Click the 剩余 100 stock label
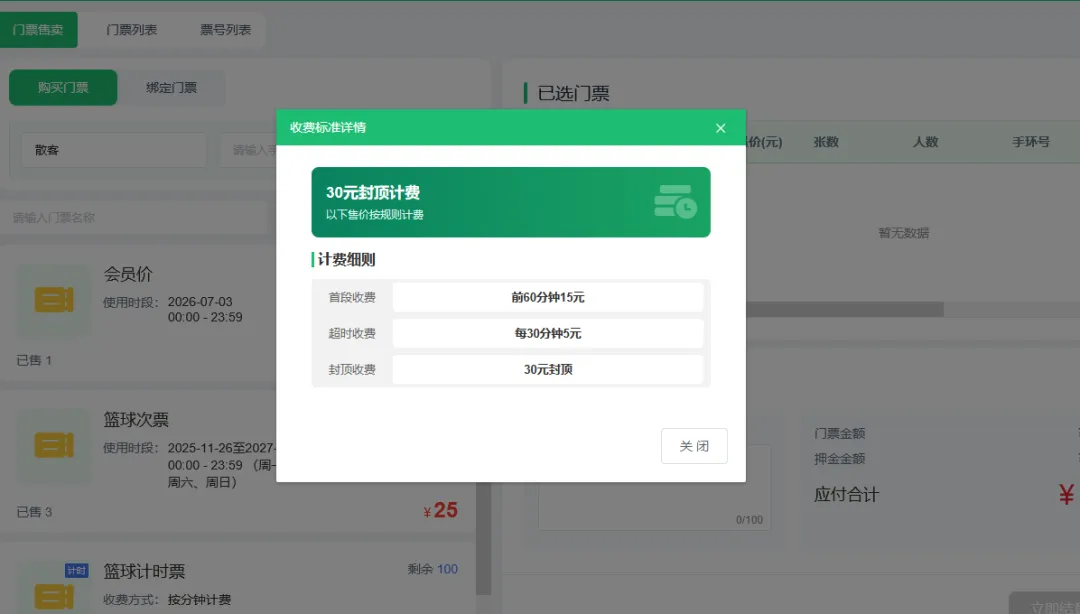The image size is (1080, 614). (433, 569)
